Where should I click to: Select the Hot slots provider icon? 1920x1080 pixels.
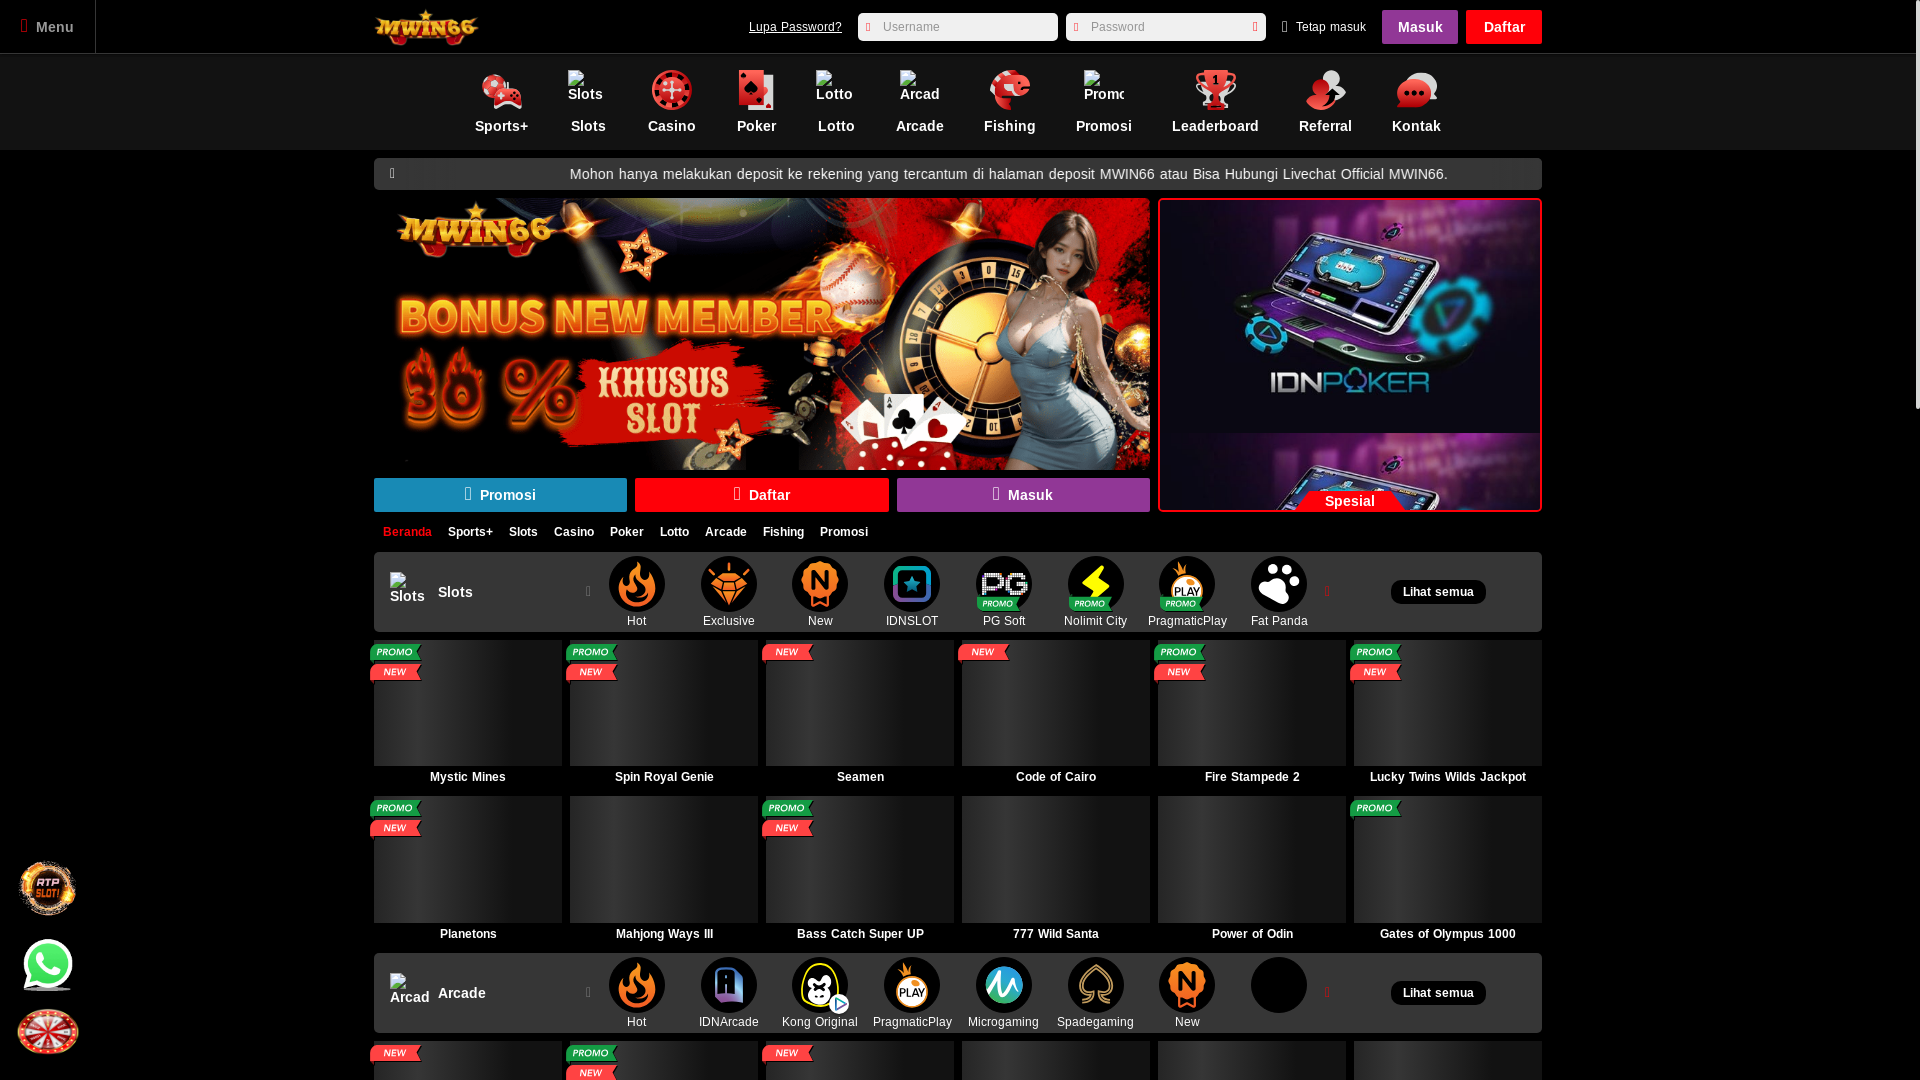pos(637,584)
